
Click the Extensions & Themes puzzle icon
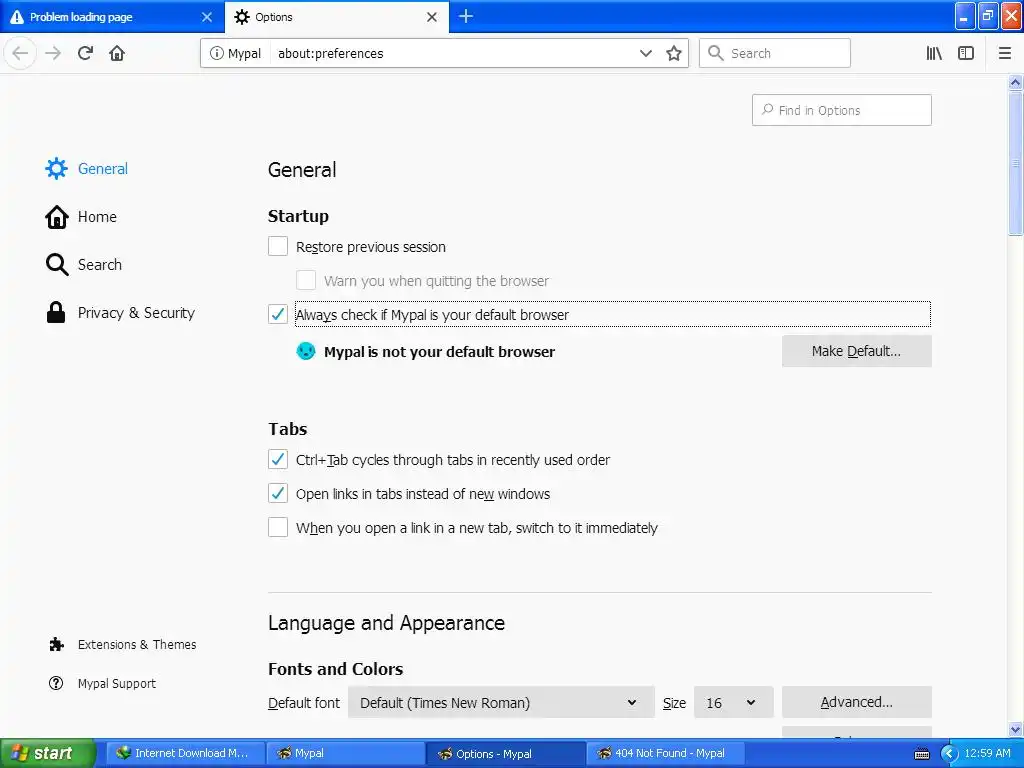(x=56, y=645)
